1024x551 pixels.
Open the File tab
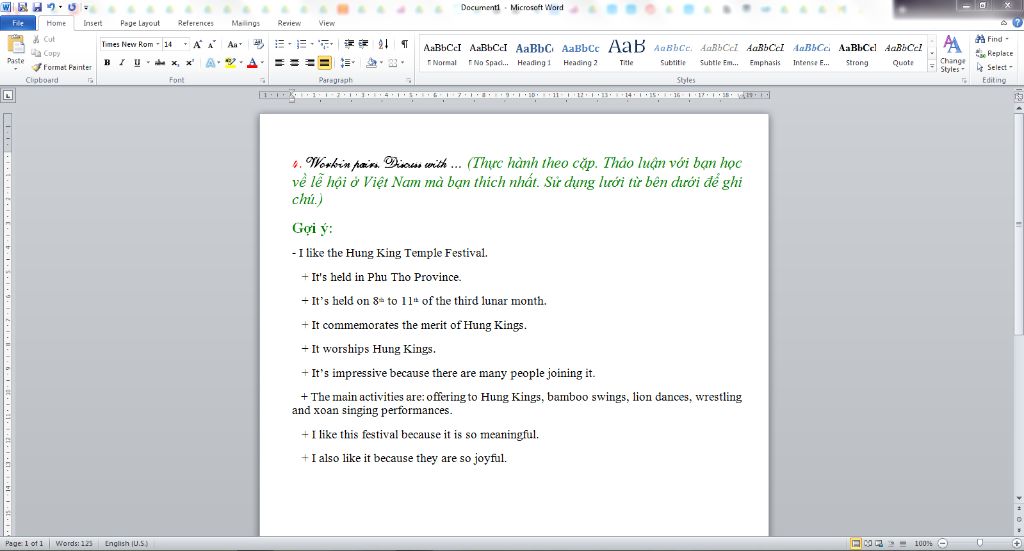point(18,23)
